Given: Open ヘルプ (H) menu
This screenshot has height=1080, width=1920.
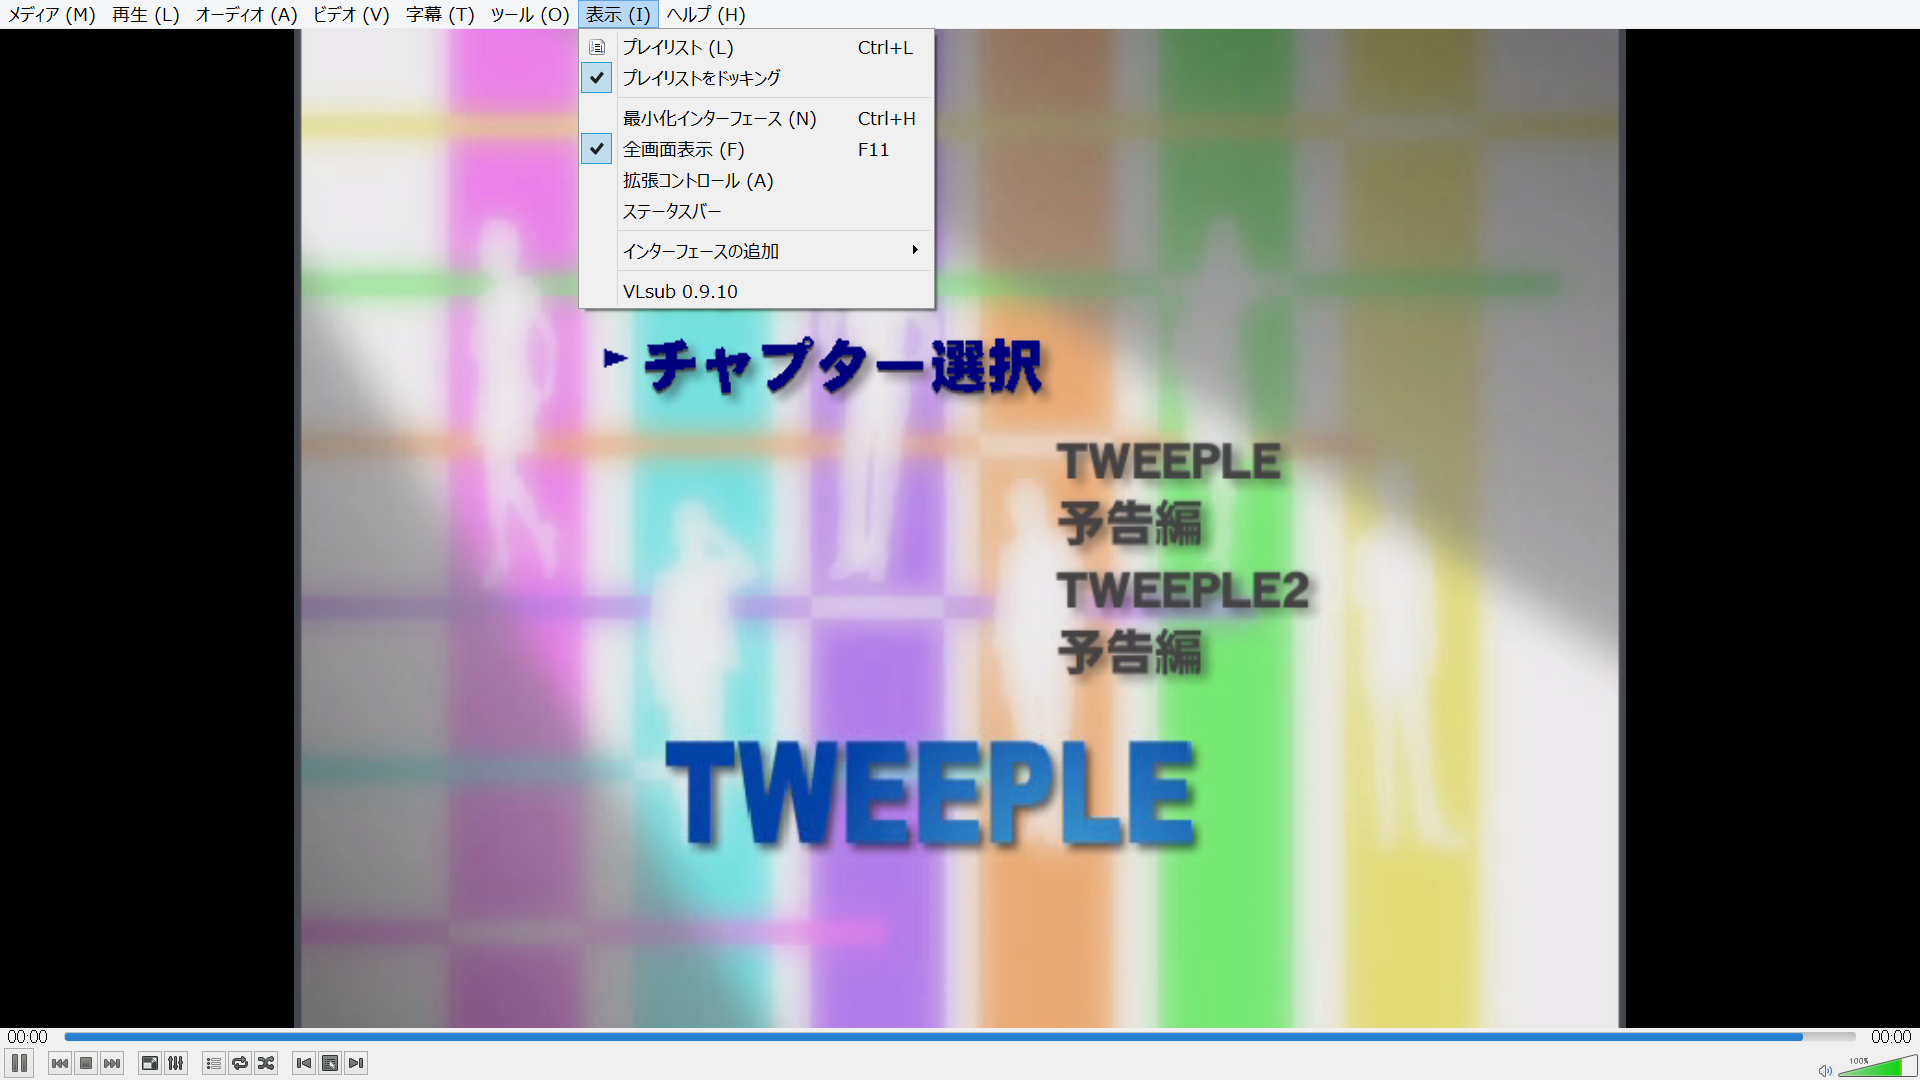Looking at the screenshot, I should tap(706, 14).
